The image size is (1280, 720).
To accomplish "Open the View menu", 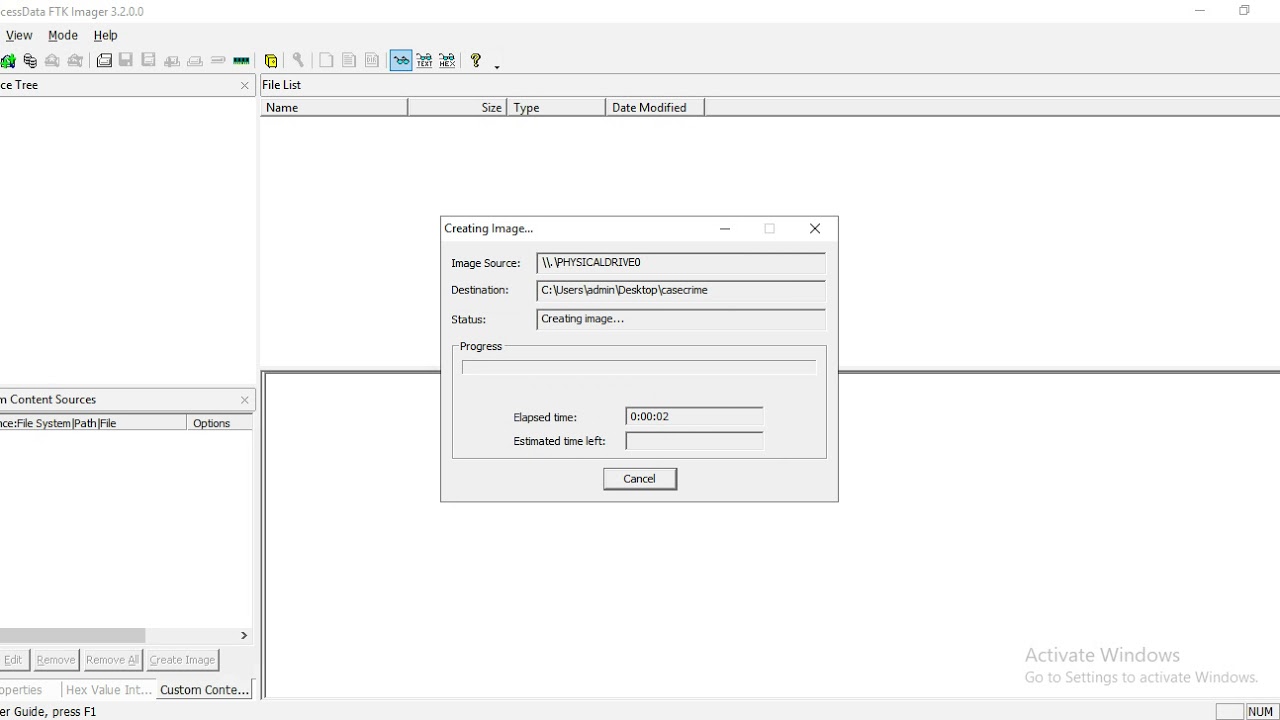I will click(19, 35).
